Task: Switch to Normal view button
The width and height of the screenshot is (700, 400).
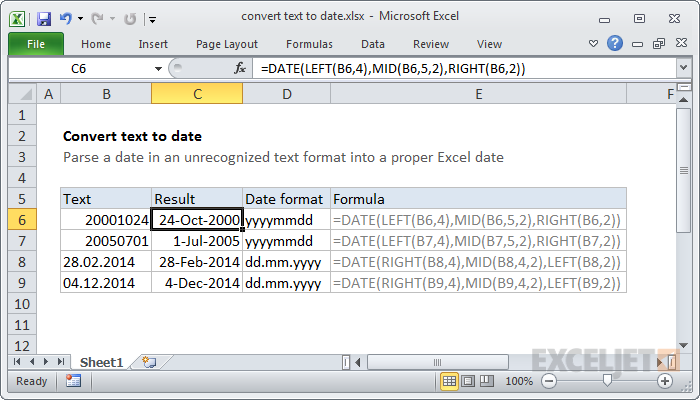Action: point(449,381)
